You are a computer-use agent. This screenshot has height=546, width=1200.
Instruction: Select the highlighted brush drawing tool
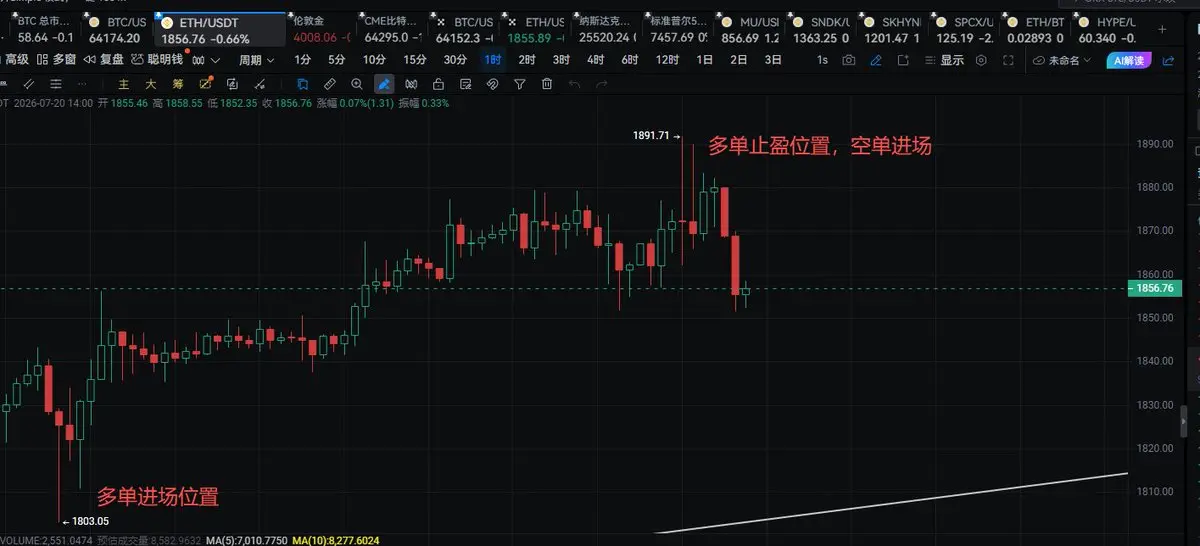384,84
